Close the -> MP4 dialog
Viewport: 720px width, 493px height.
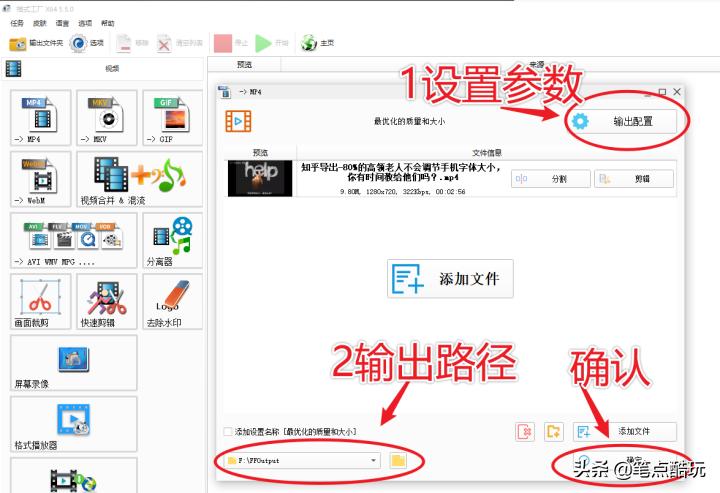click(677, 92)
